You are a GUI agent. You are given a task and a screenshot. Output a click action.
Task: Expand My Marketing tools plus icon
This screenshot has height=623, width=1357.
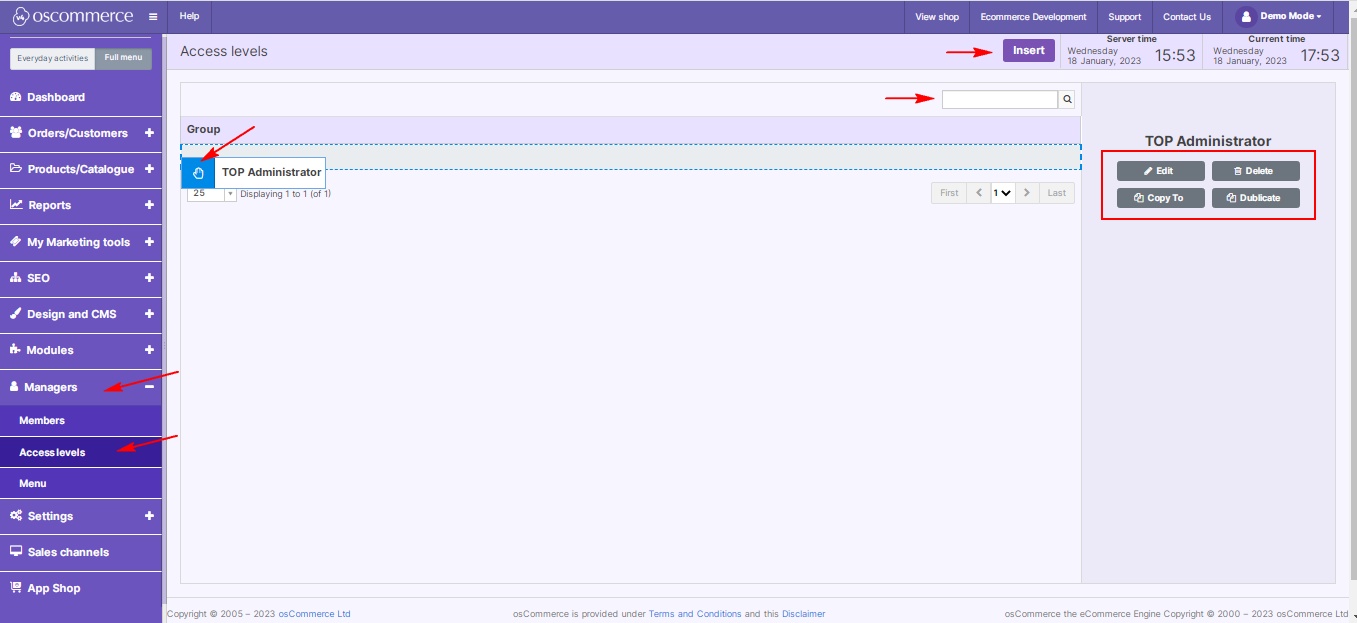(x=149, y=242)
